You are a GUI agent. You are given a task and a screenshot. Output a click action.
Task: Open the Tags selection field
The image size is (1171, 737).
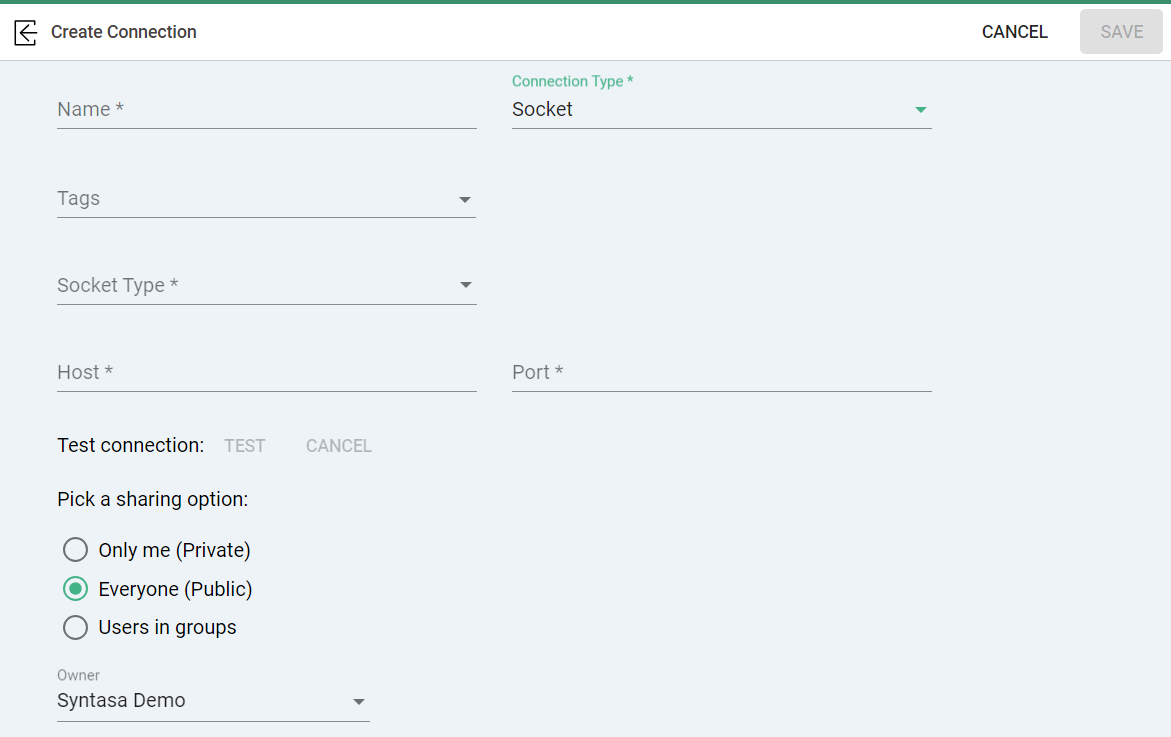point(250,199)
